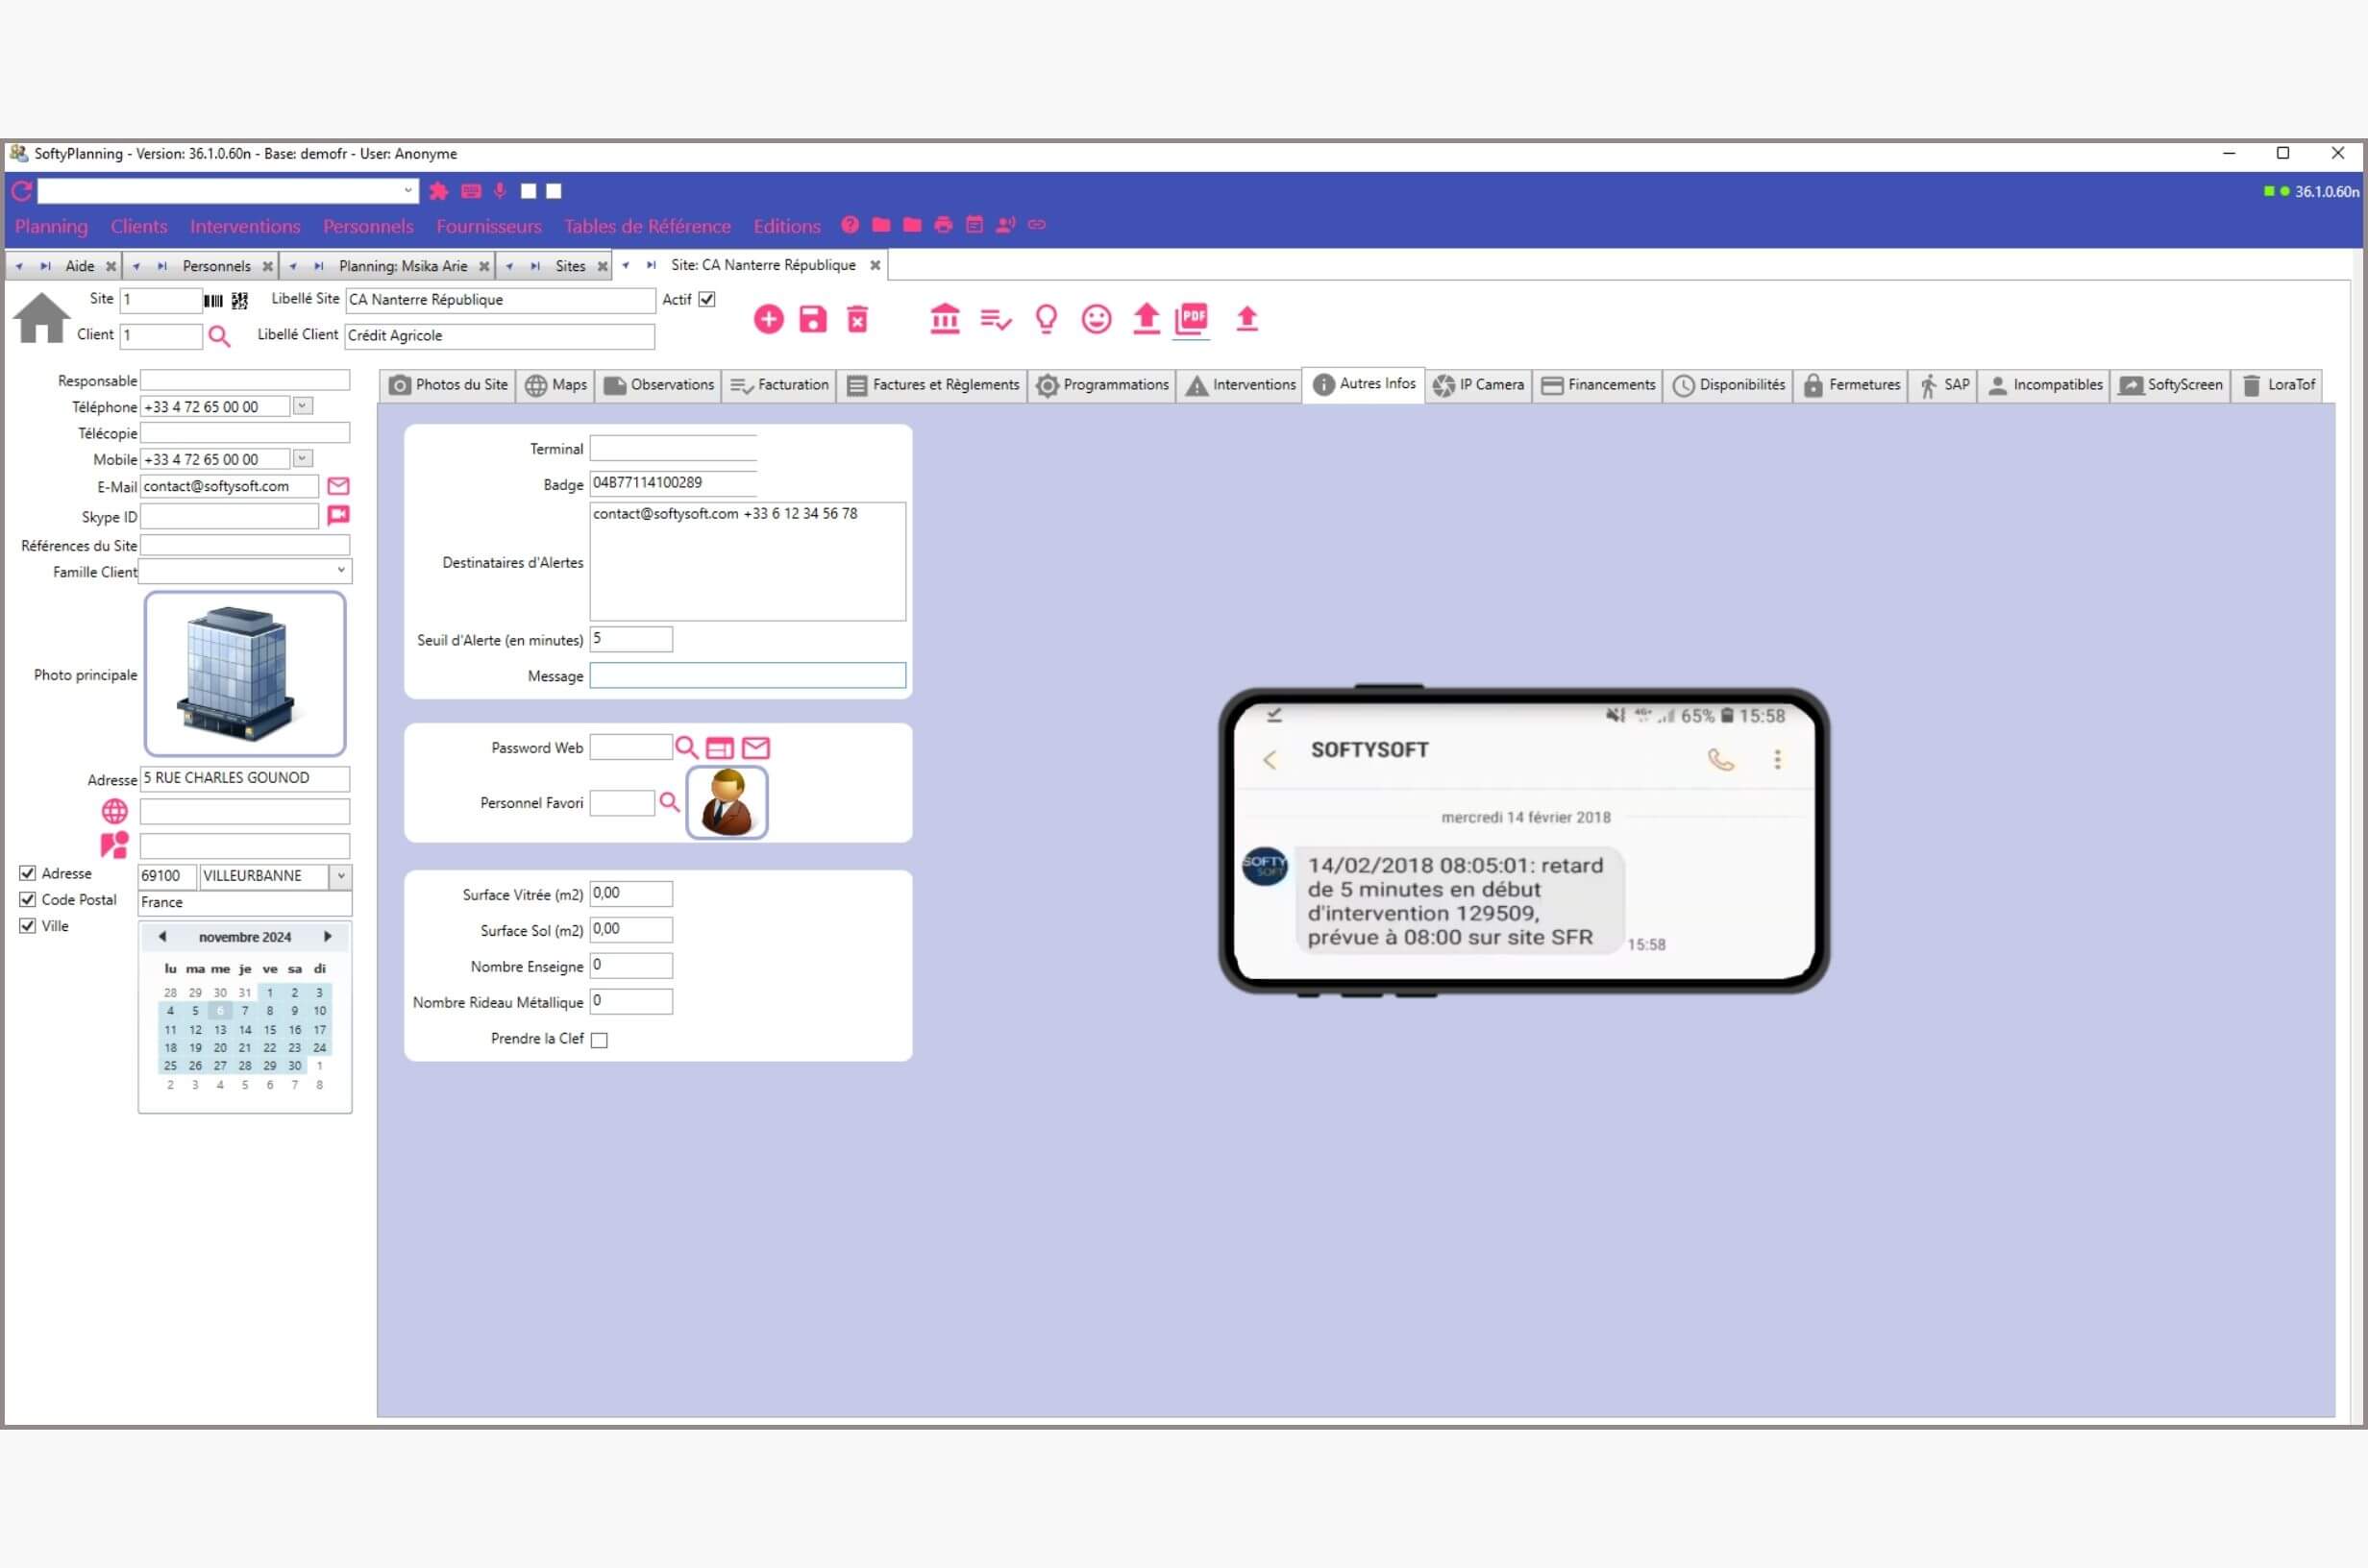Screen dimensions: 2368x1568
Task: Open the lightbulb suggestion tool in the toolbar
Action: click(1046, 319)
